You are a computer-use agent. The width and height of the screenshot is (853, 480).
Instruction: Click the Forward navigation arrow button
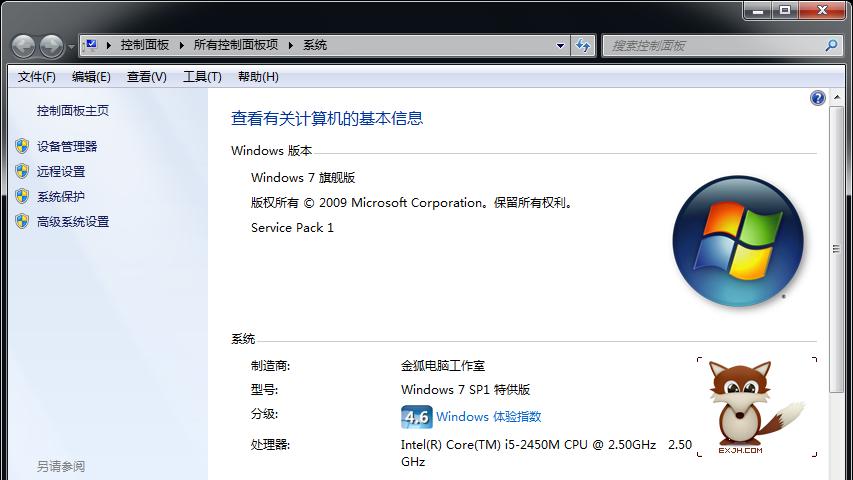[x=52, y=46]
